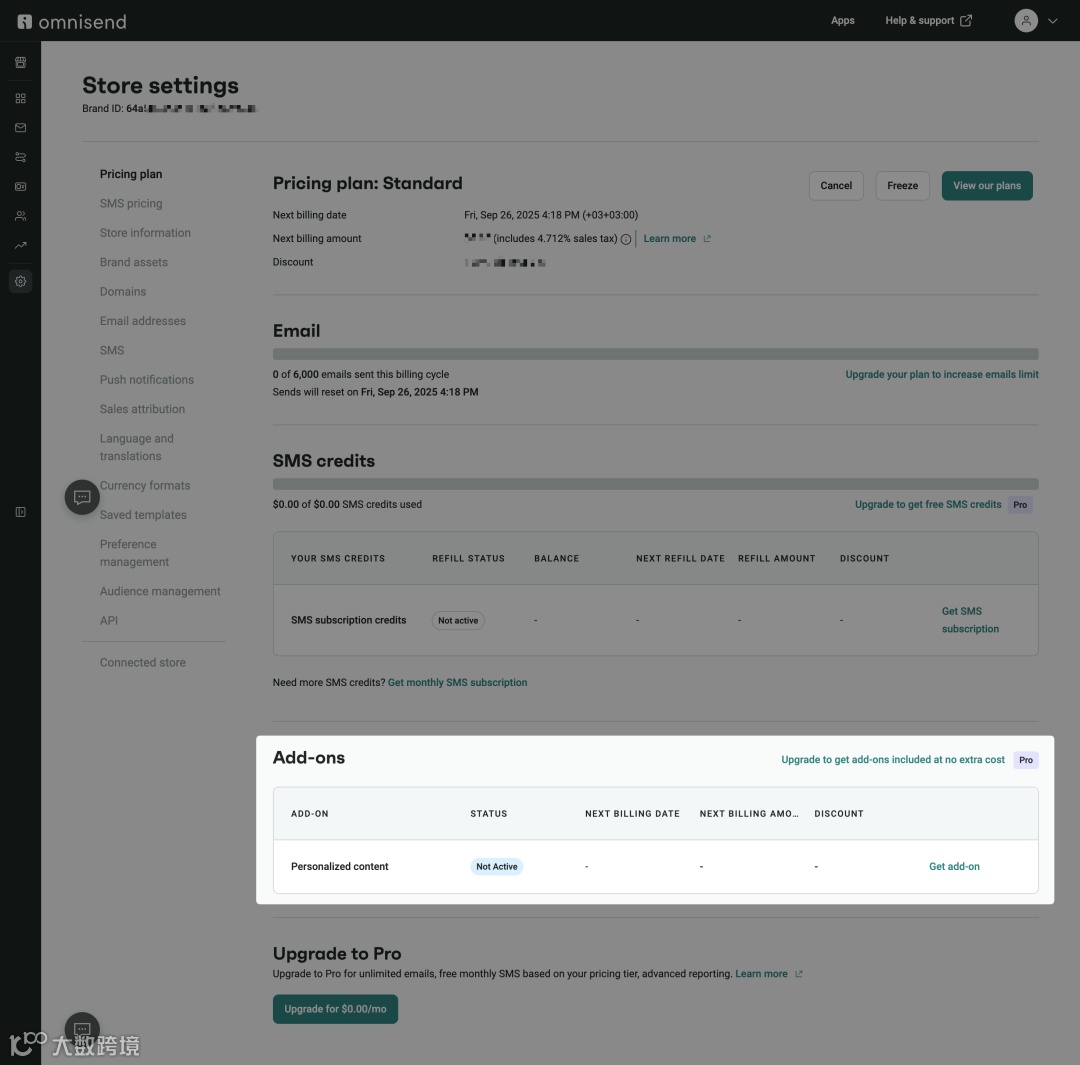Open Language and translations settings
Viewport: 1080px width, 1065px height.
[136, 447]
